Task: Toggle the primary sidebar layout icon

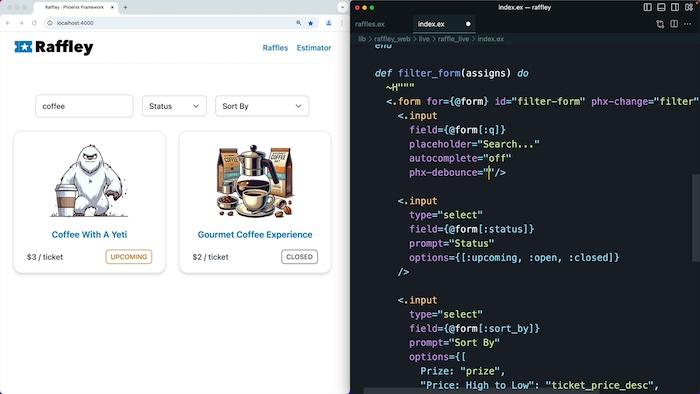Action: tap(647, 7)
